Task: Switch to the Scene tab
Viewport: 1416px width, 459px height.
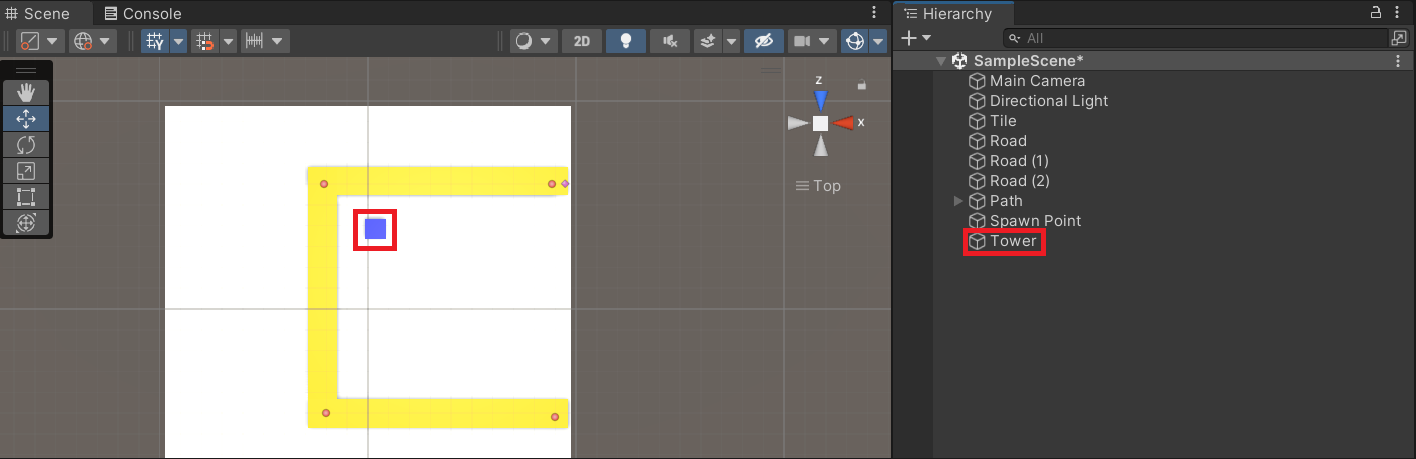Action: coord(47,13)
